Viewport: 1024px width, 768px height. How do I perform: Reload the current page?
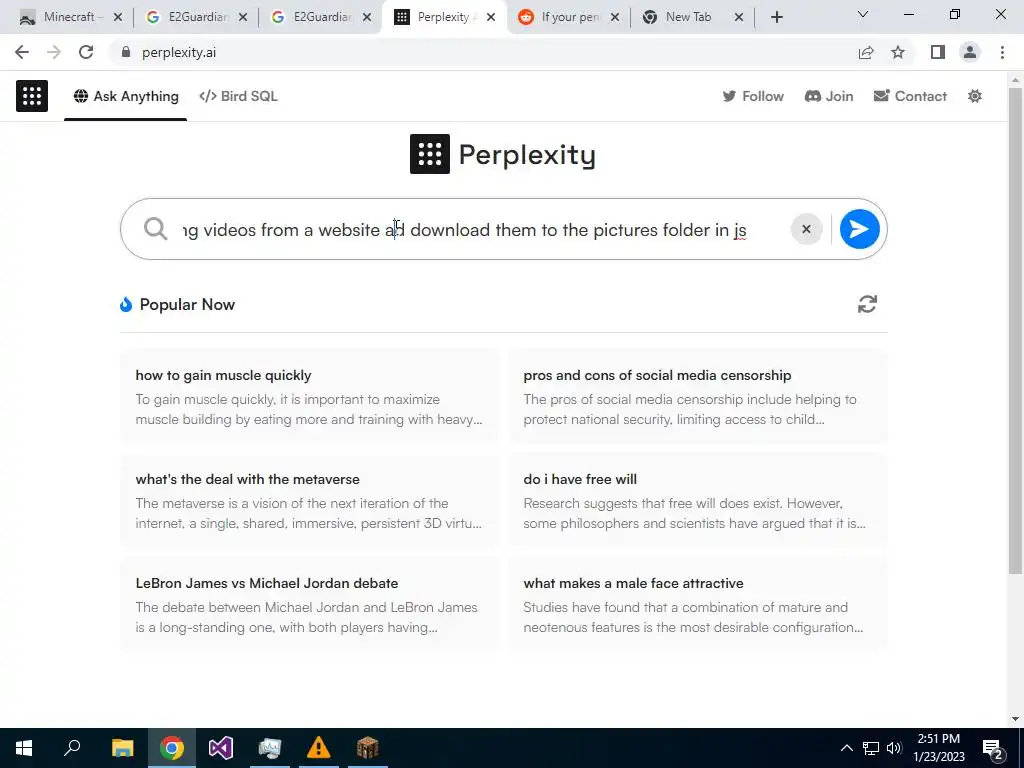click(86, 52)
